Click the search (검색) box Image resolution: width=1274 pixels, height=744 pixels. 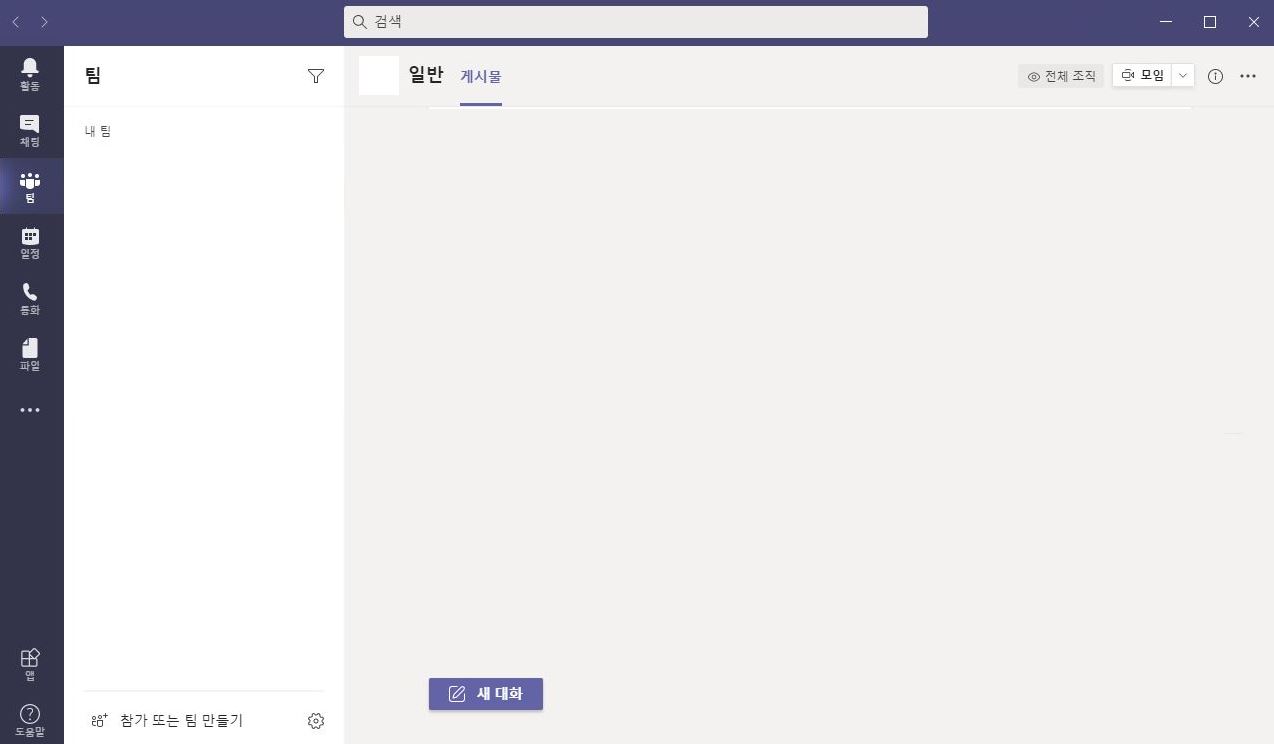coord(636,22)
